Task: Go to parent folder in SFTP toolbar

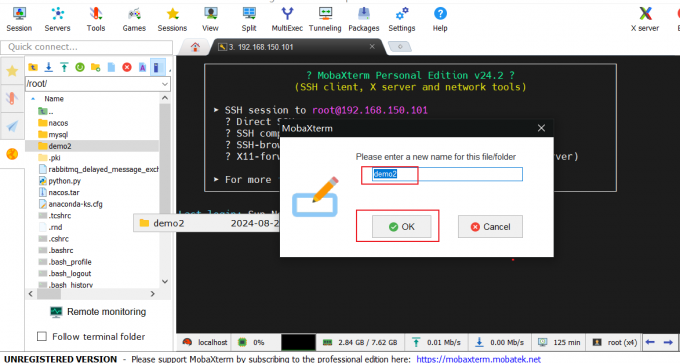Action: [33, 67]
